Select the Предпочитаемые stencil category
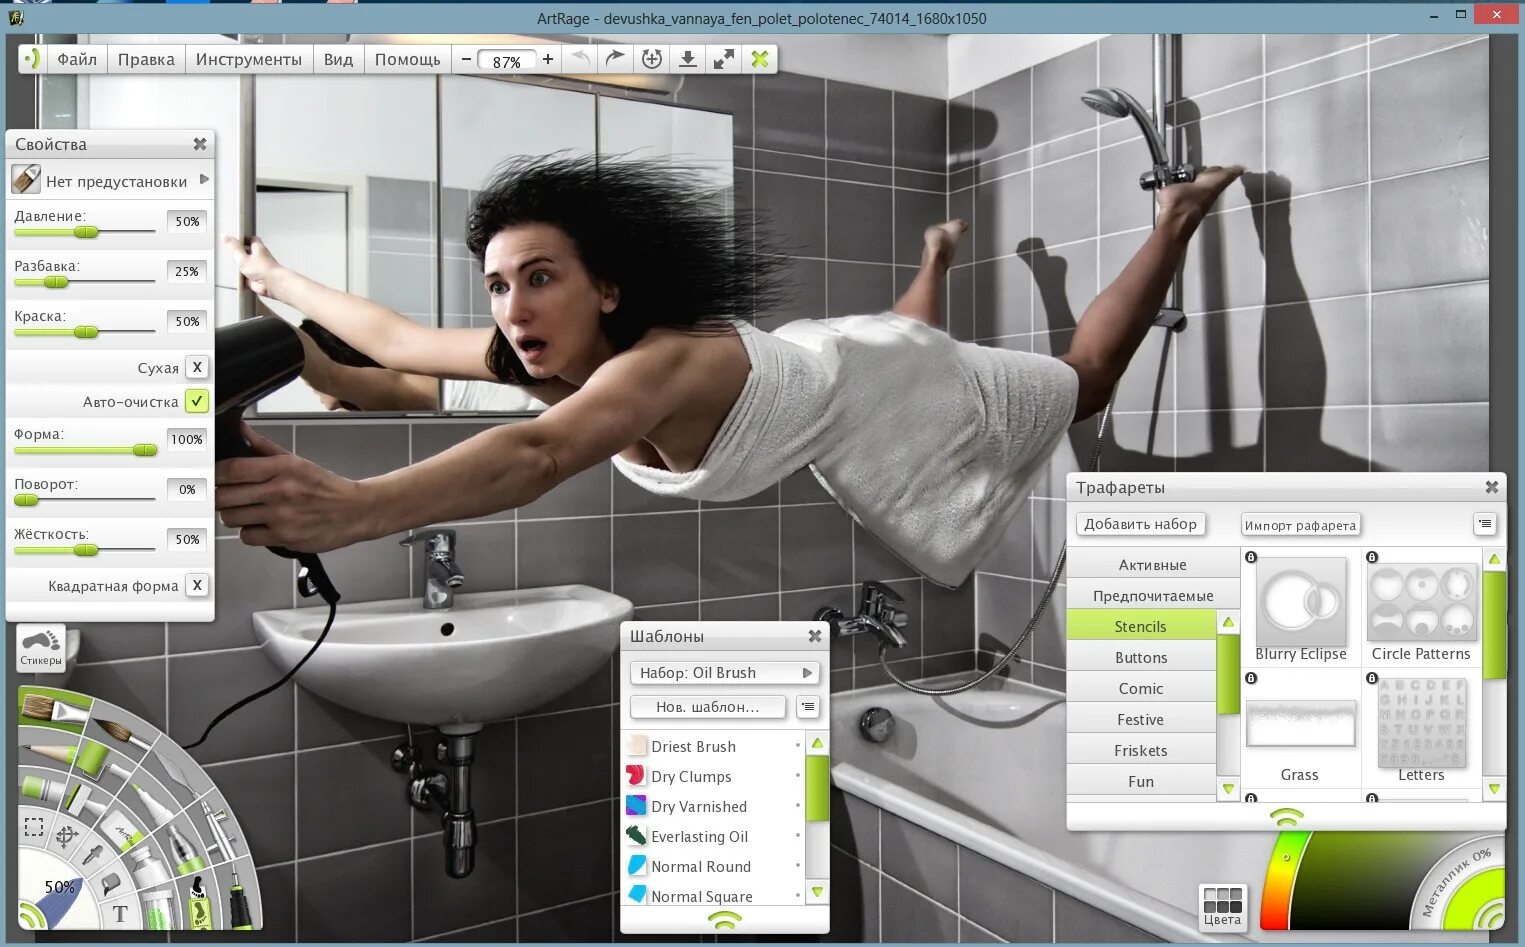The height and width of the screenshot is (947, 1525). (x=1153, y=595)
